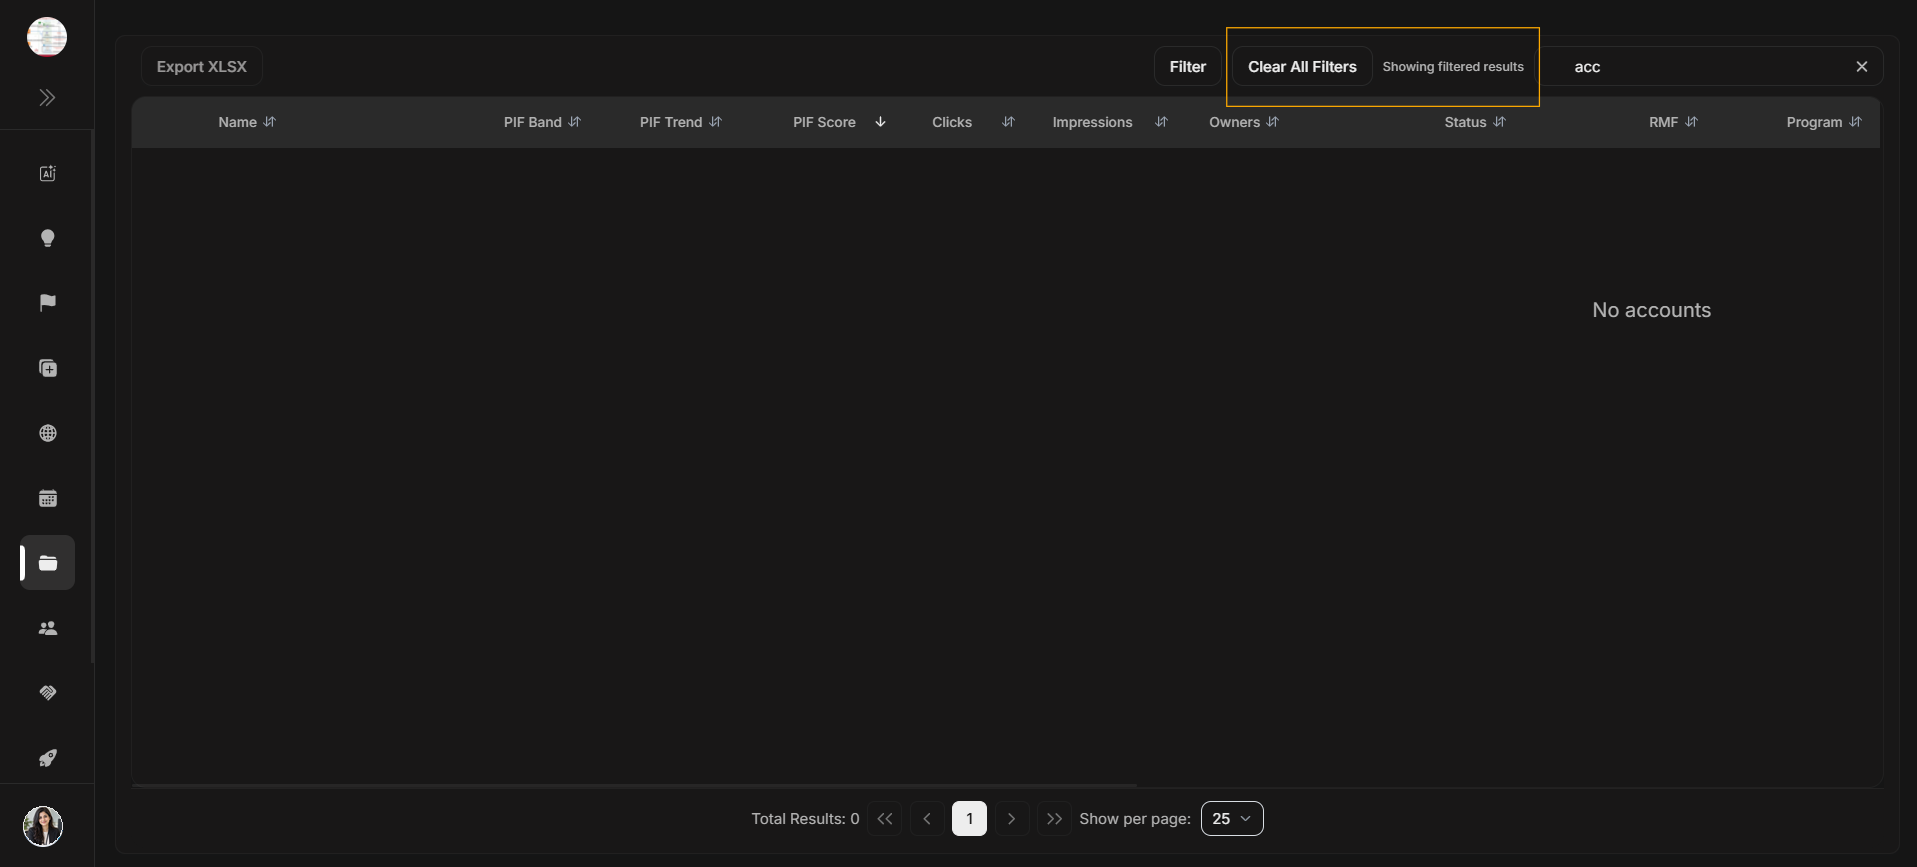Open the calendar sidebar icon
The height and width of the screenshot is (867, 1917).
[47, 498]
